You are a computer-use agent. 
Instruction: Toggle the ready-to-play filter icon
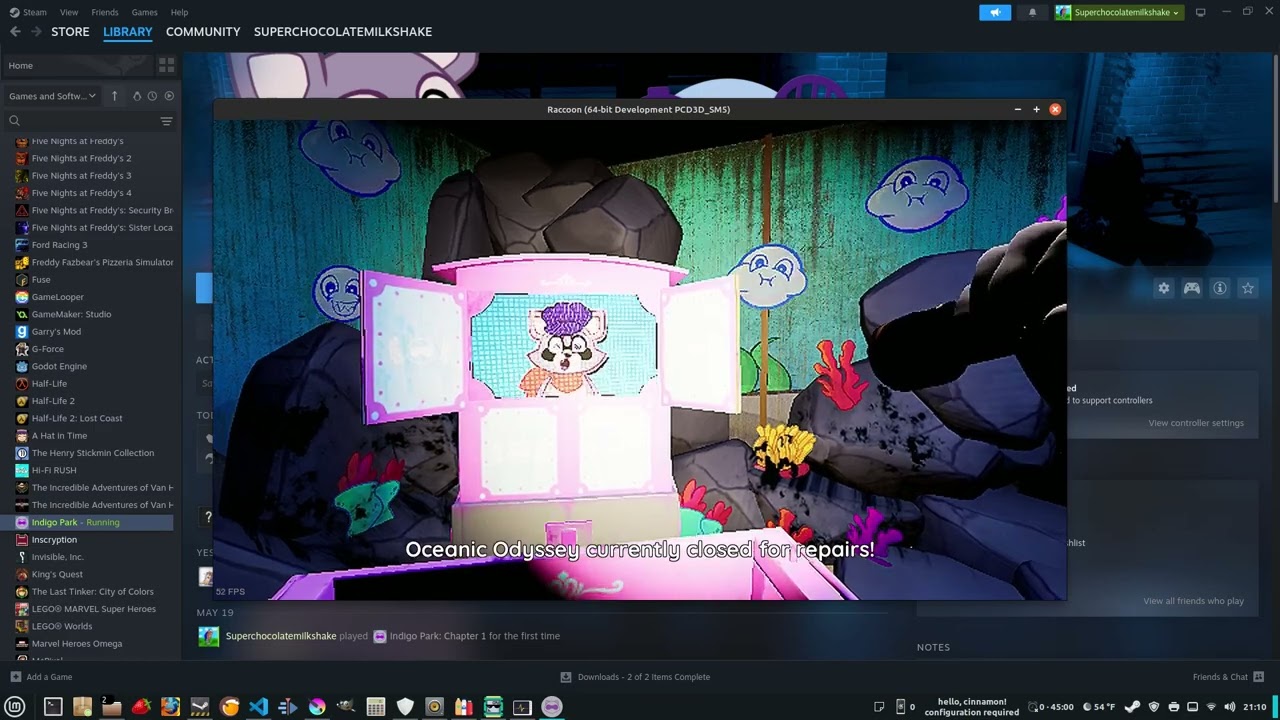pyautogui.click(x=169, y=96)
